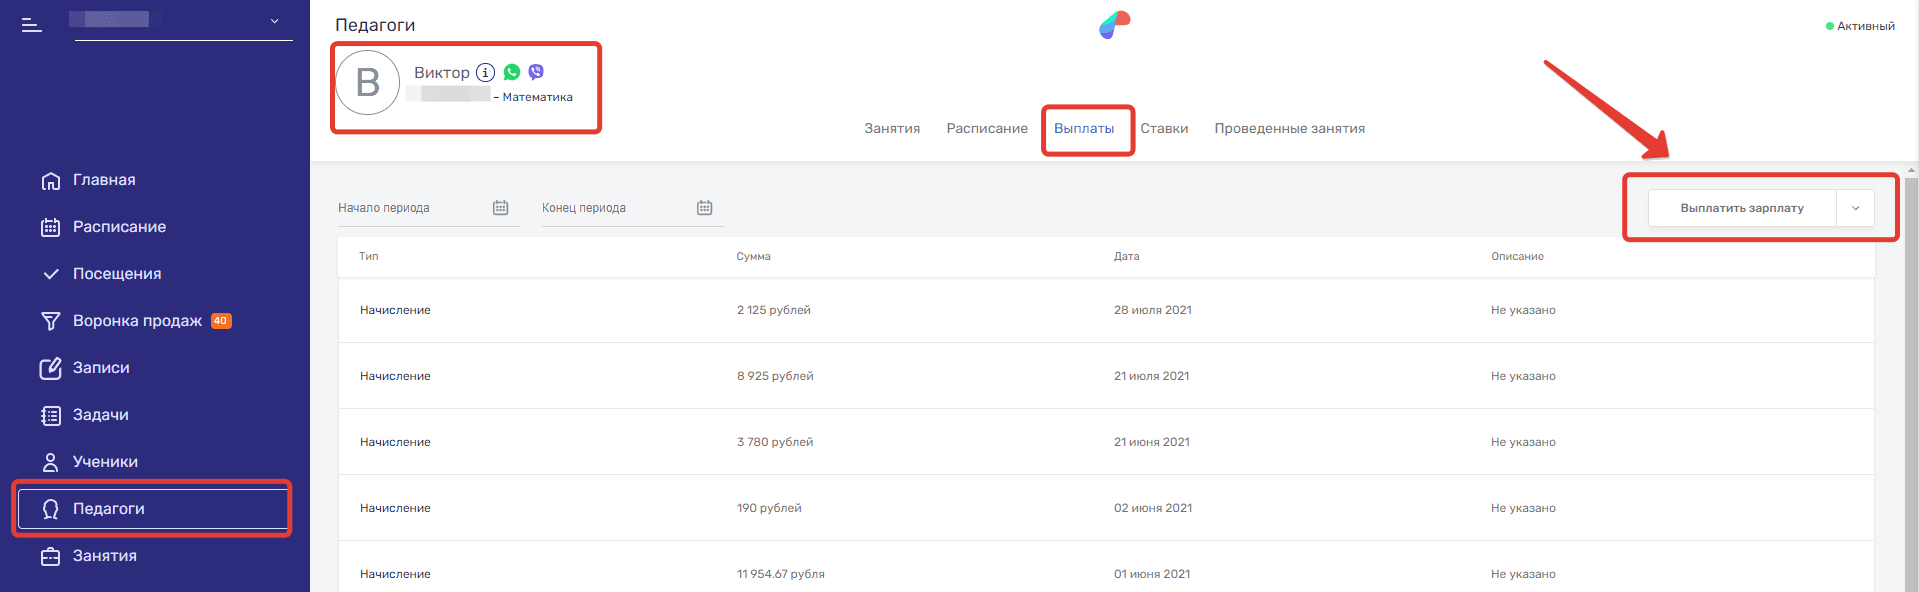Expand the Выплатить зарплату dropdown arrow
Viewport: 1919px width, 592px height.
pos(1855,208)
